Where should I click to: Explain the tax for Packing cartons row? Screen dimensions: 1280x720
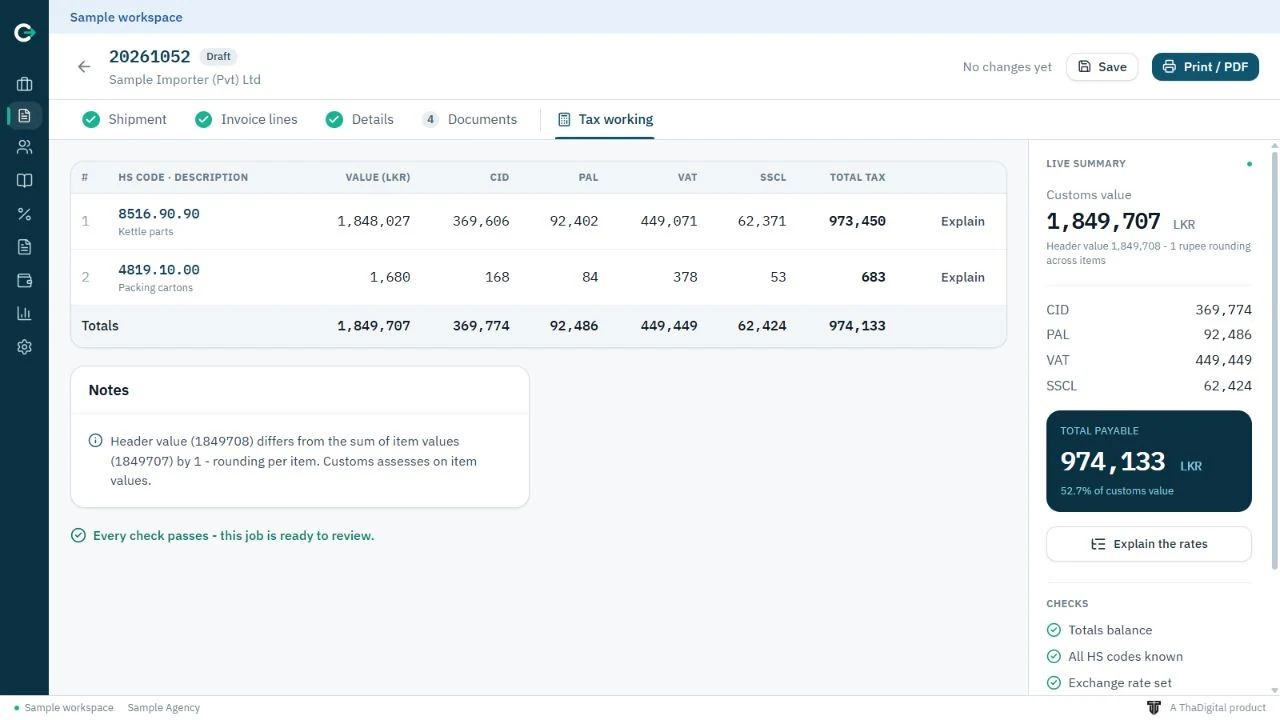point(962,277)
